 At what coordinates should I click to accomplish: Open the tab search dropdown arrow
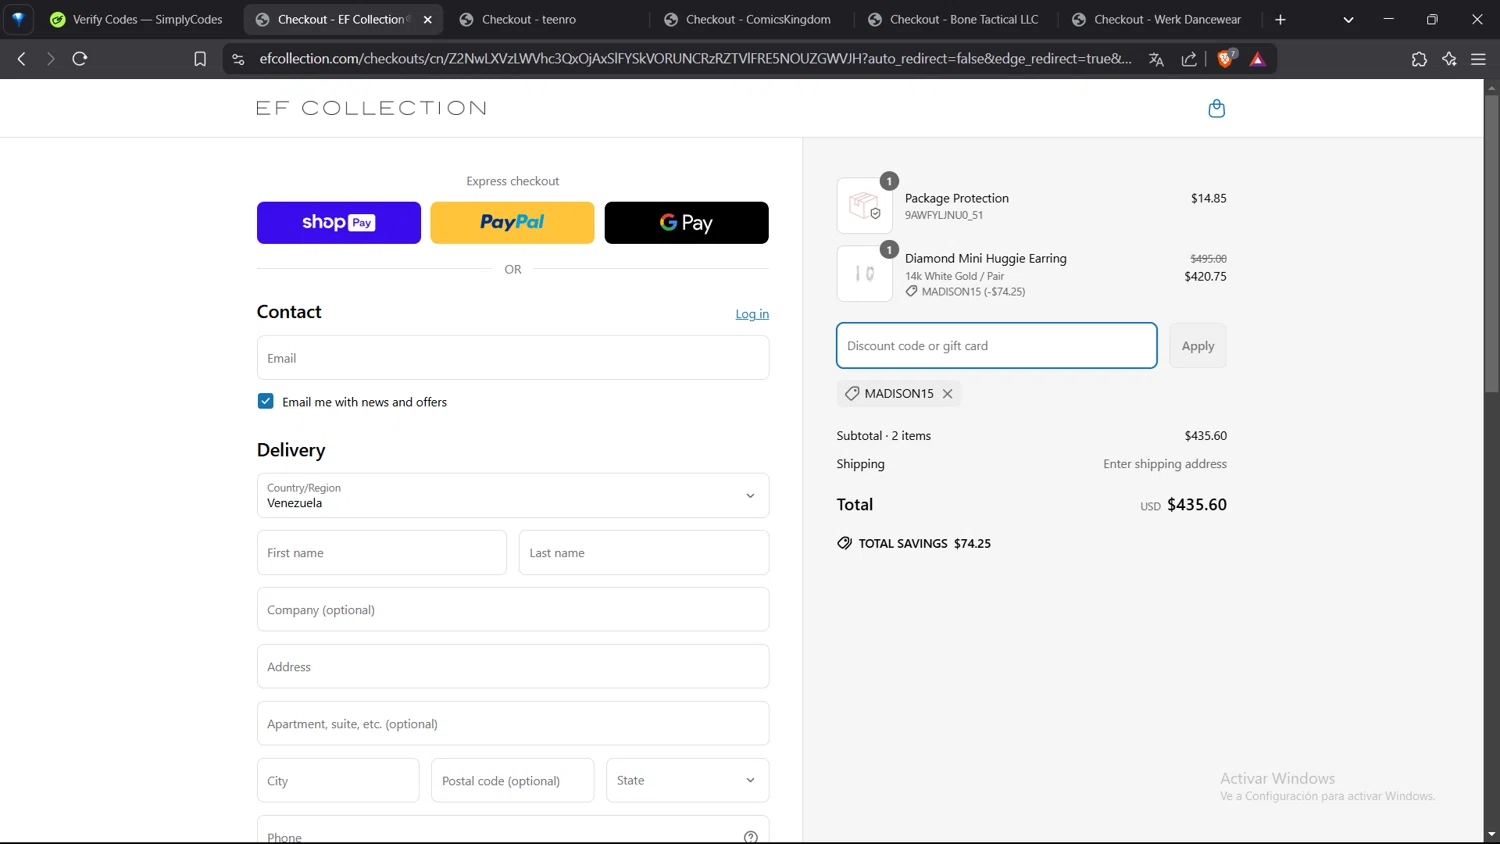1348,19
